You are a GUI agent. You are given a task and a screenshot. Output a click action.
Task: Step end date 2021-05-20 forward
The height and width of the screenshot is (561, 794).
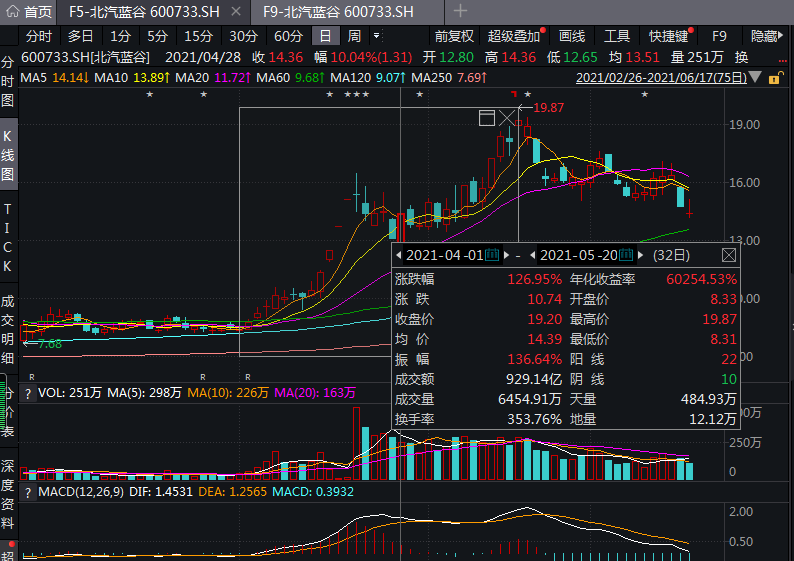point(640,255)
